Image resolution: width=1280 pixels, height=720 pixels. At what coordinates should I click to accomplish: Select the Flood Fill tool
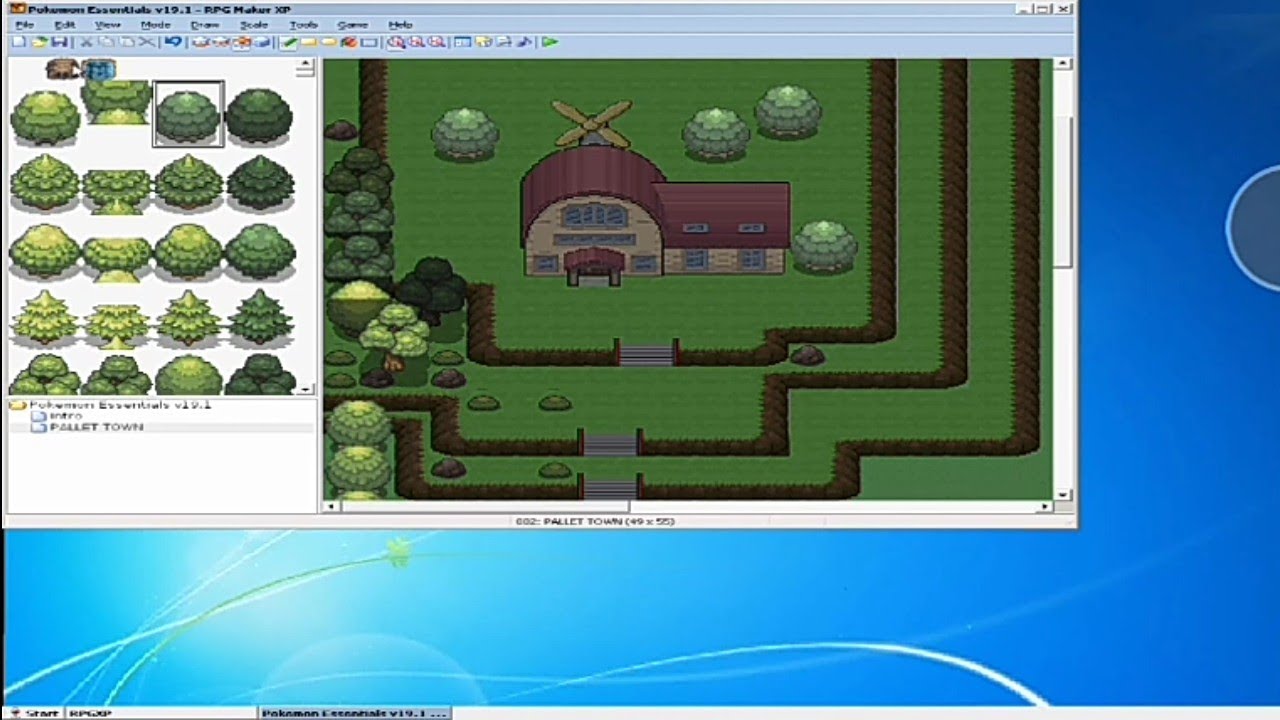pos(348,42)
